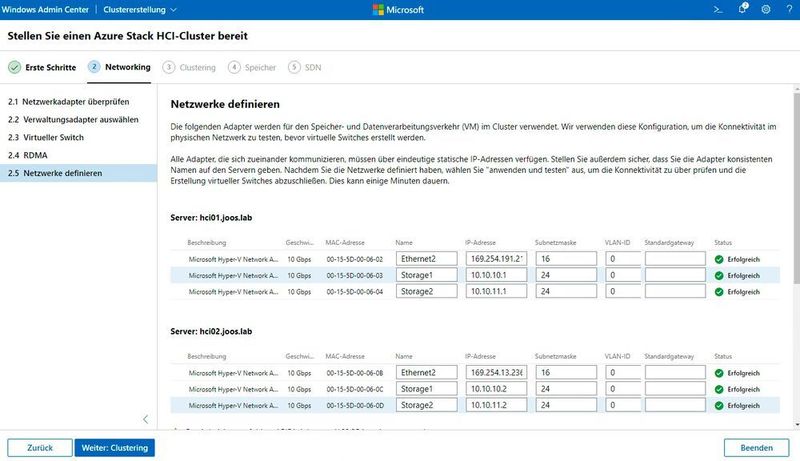The image size is (800, 461).
Task: Open the notifications bell icon
Action: pos(742,9)
